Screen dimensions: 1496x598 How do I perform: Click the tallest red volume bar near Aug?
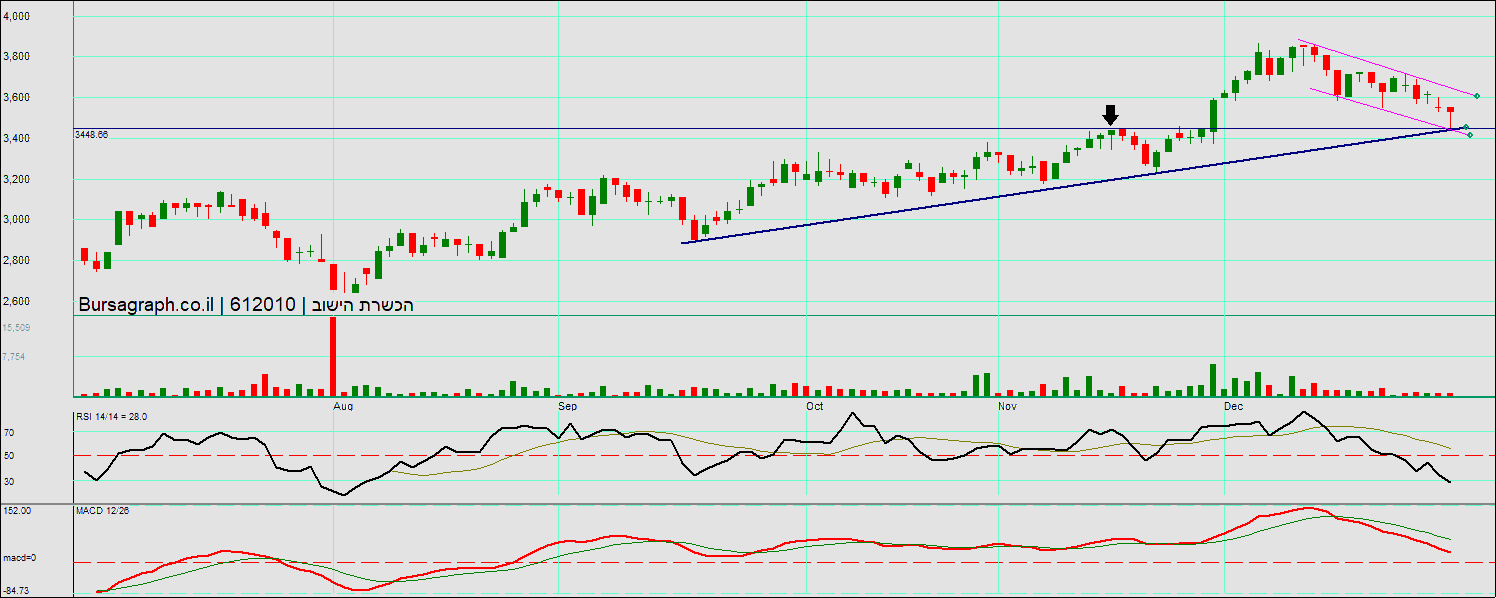333,356
